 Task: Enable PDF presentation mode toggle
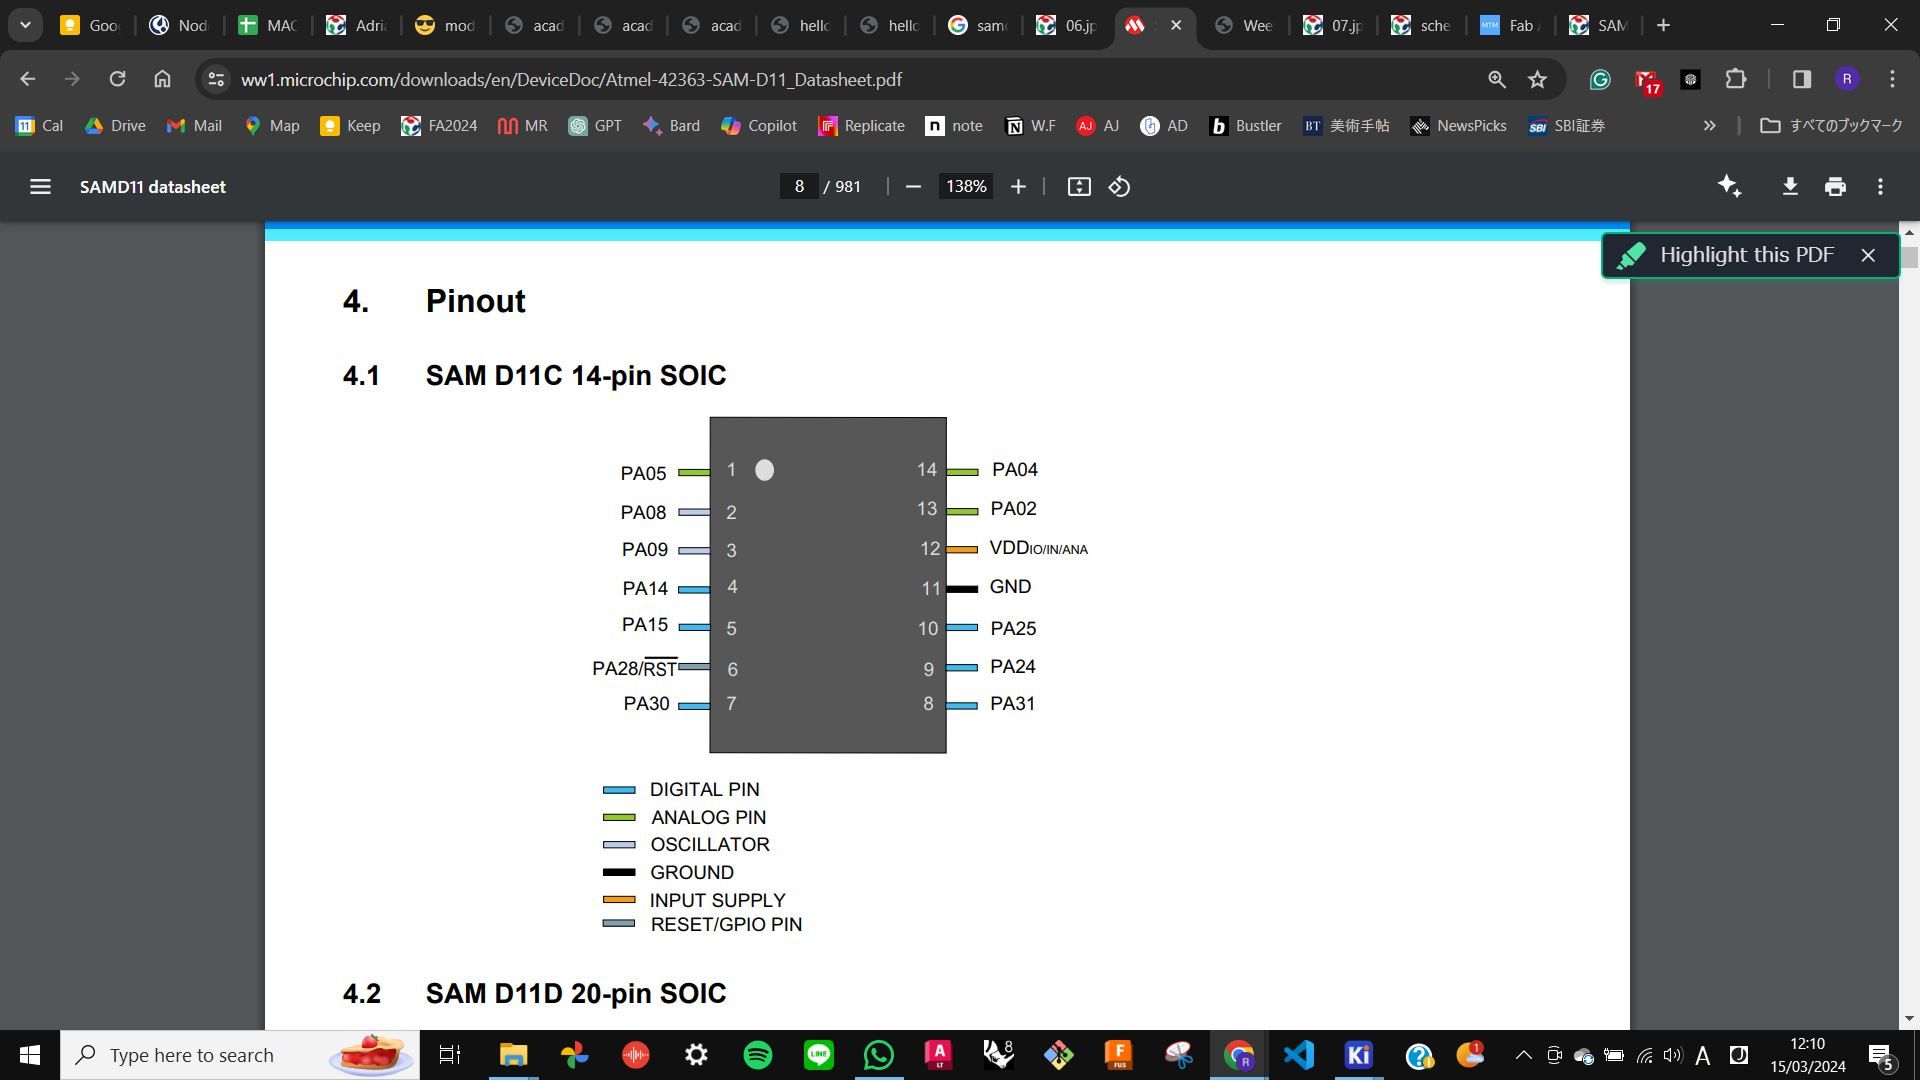(1079, 186)
